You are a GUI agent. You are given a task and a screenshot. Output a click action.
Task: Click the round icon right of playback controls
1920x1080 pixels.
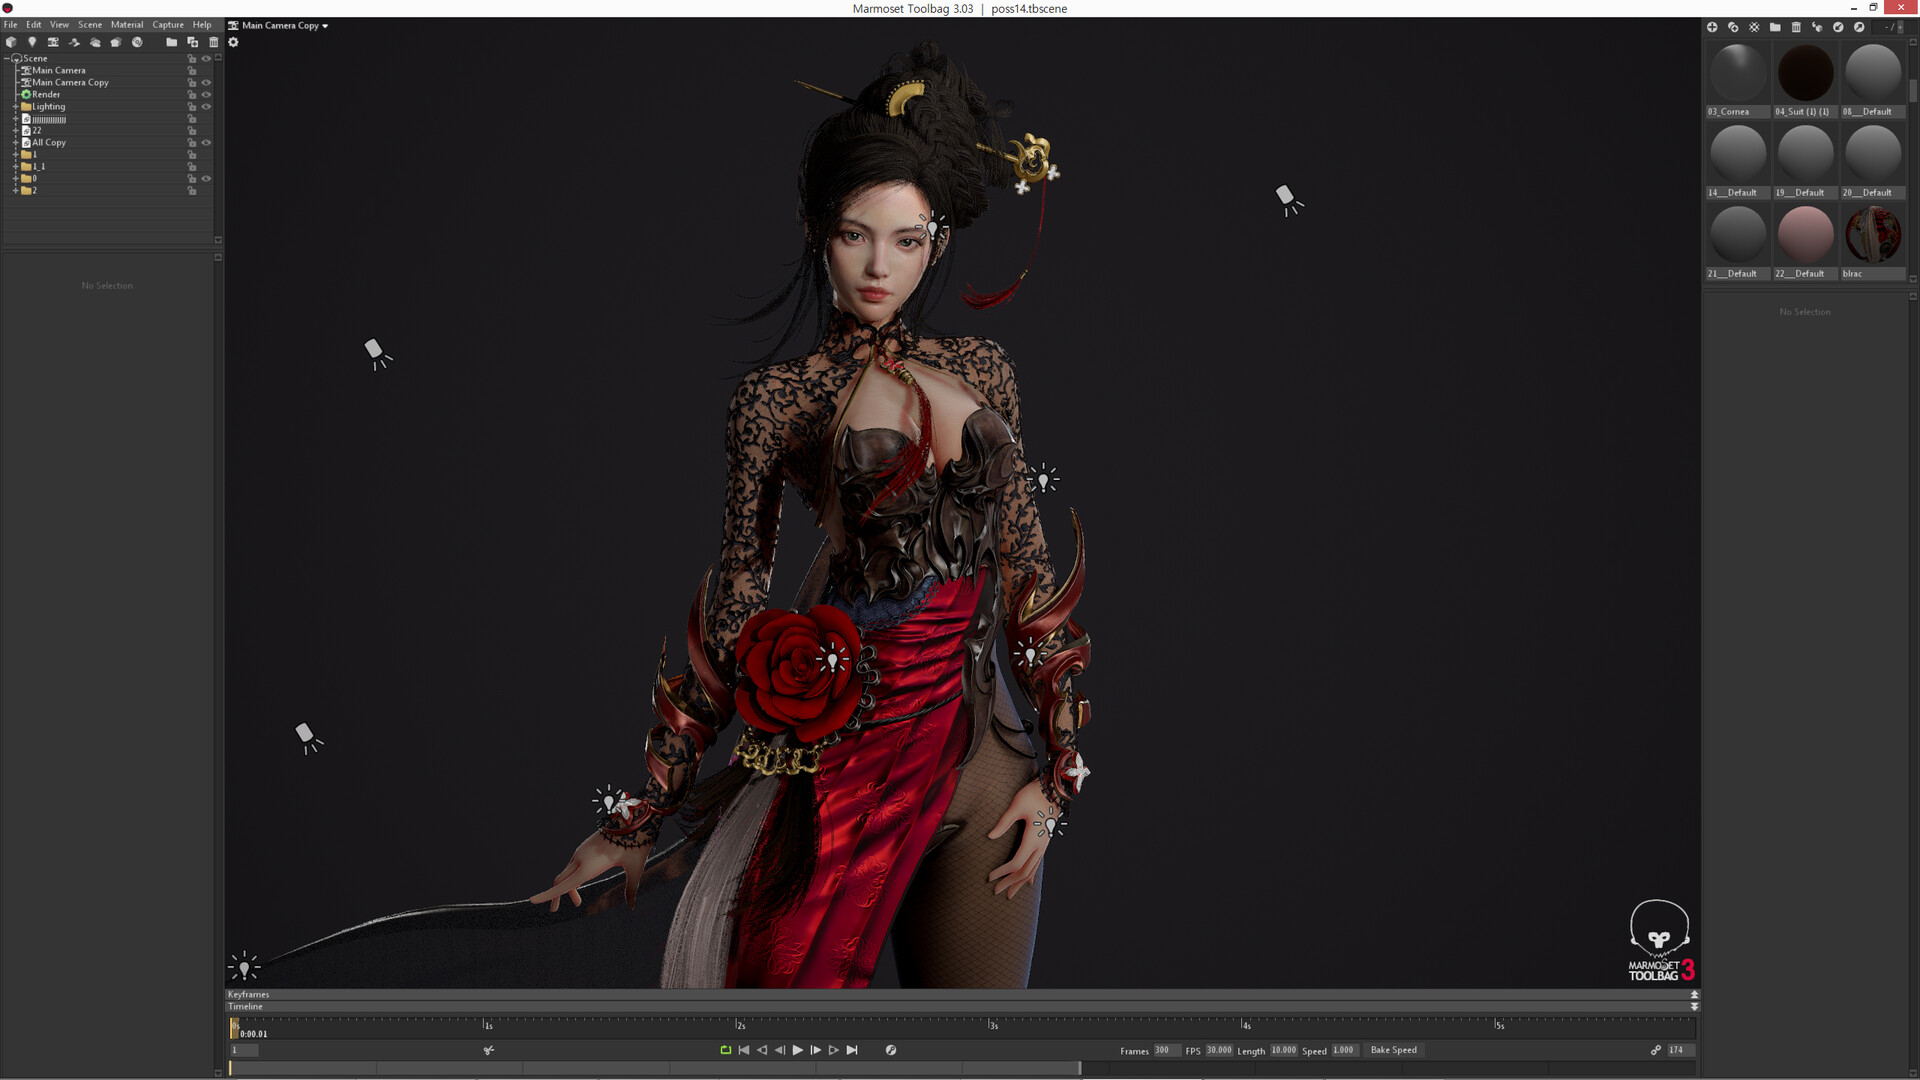pyautogui.click(x=891, y=1050)
